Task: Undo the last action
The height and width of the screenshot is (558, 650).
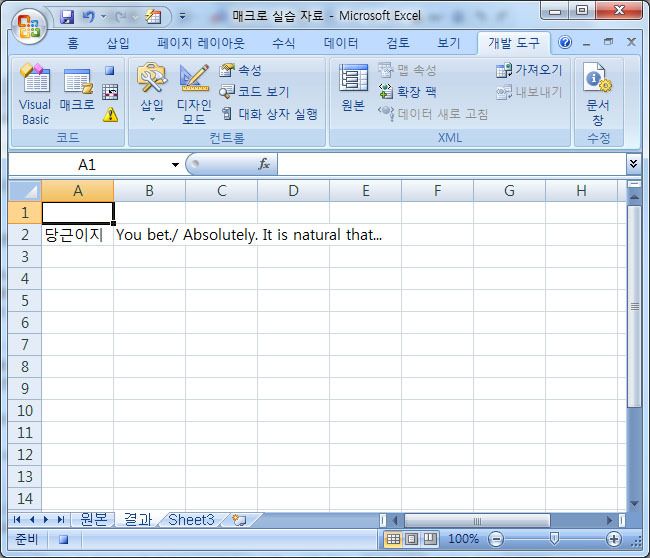Action: 88,17
